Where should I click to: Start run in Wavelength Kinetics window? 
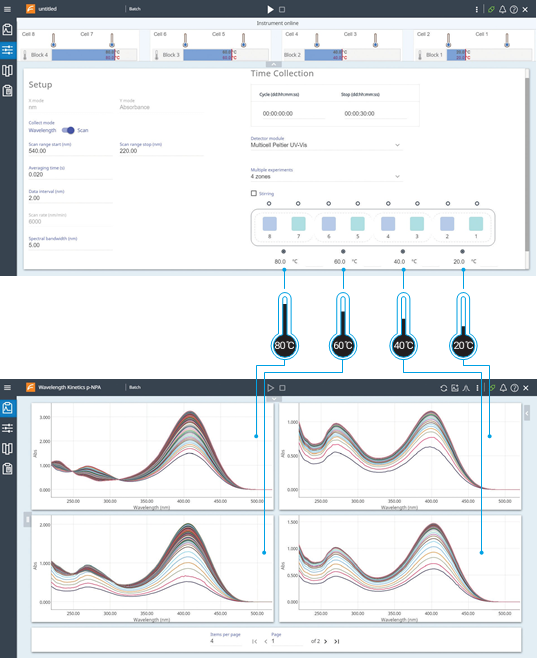271,388
